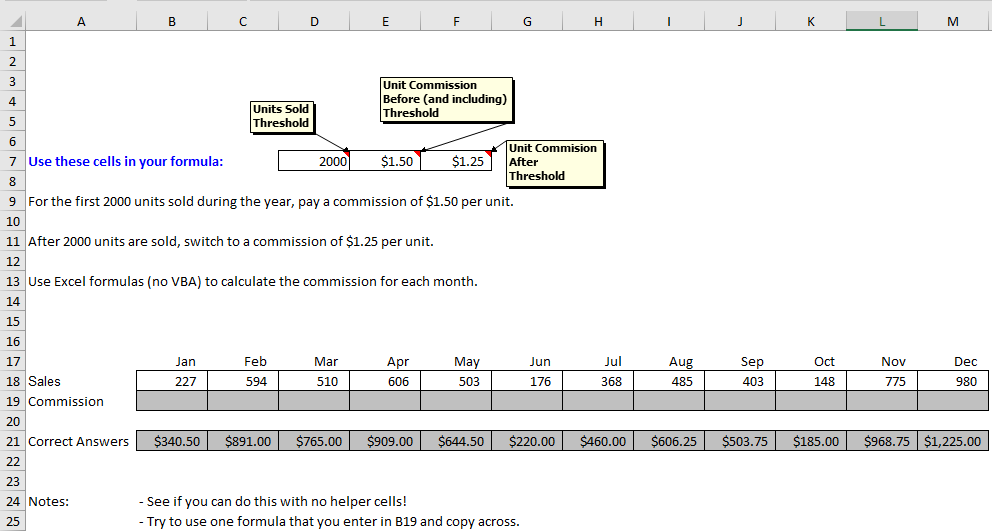The width and height of the screenshot is (992, 531).
Task: Click correct answer $644.50
Action: pos(456,441)
